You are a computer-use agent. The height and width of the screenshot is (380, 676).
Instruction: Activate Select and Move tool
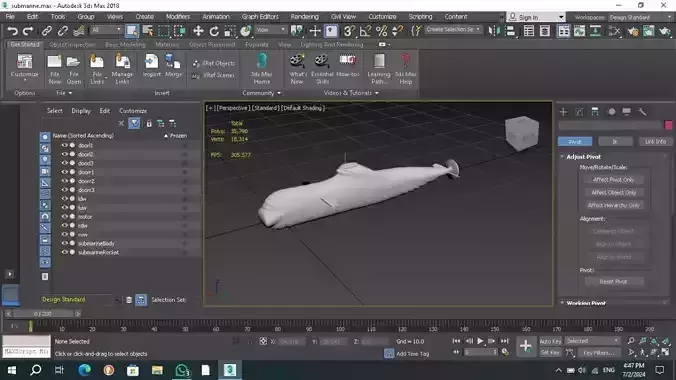point(198,31)
